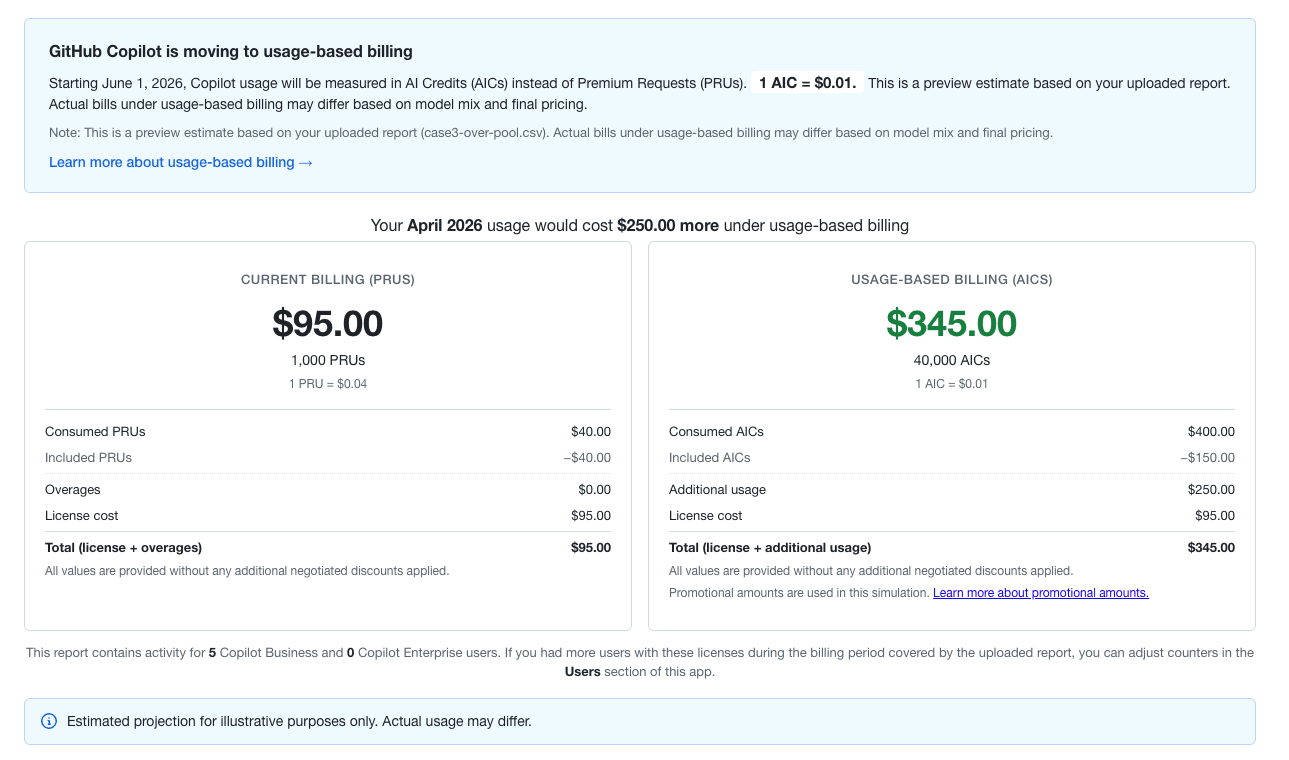This screenshot has width=1289, height=760.
Task: Click the 'USAGE-BASED BILLING (AICS)' card title
Action: (952, 280)
